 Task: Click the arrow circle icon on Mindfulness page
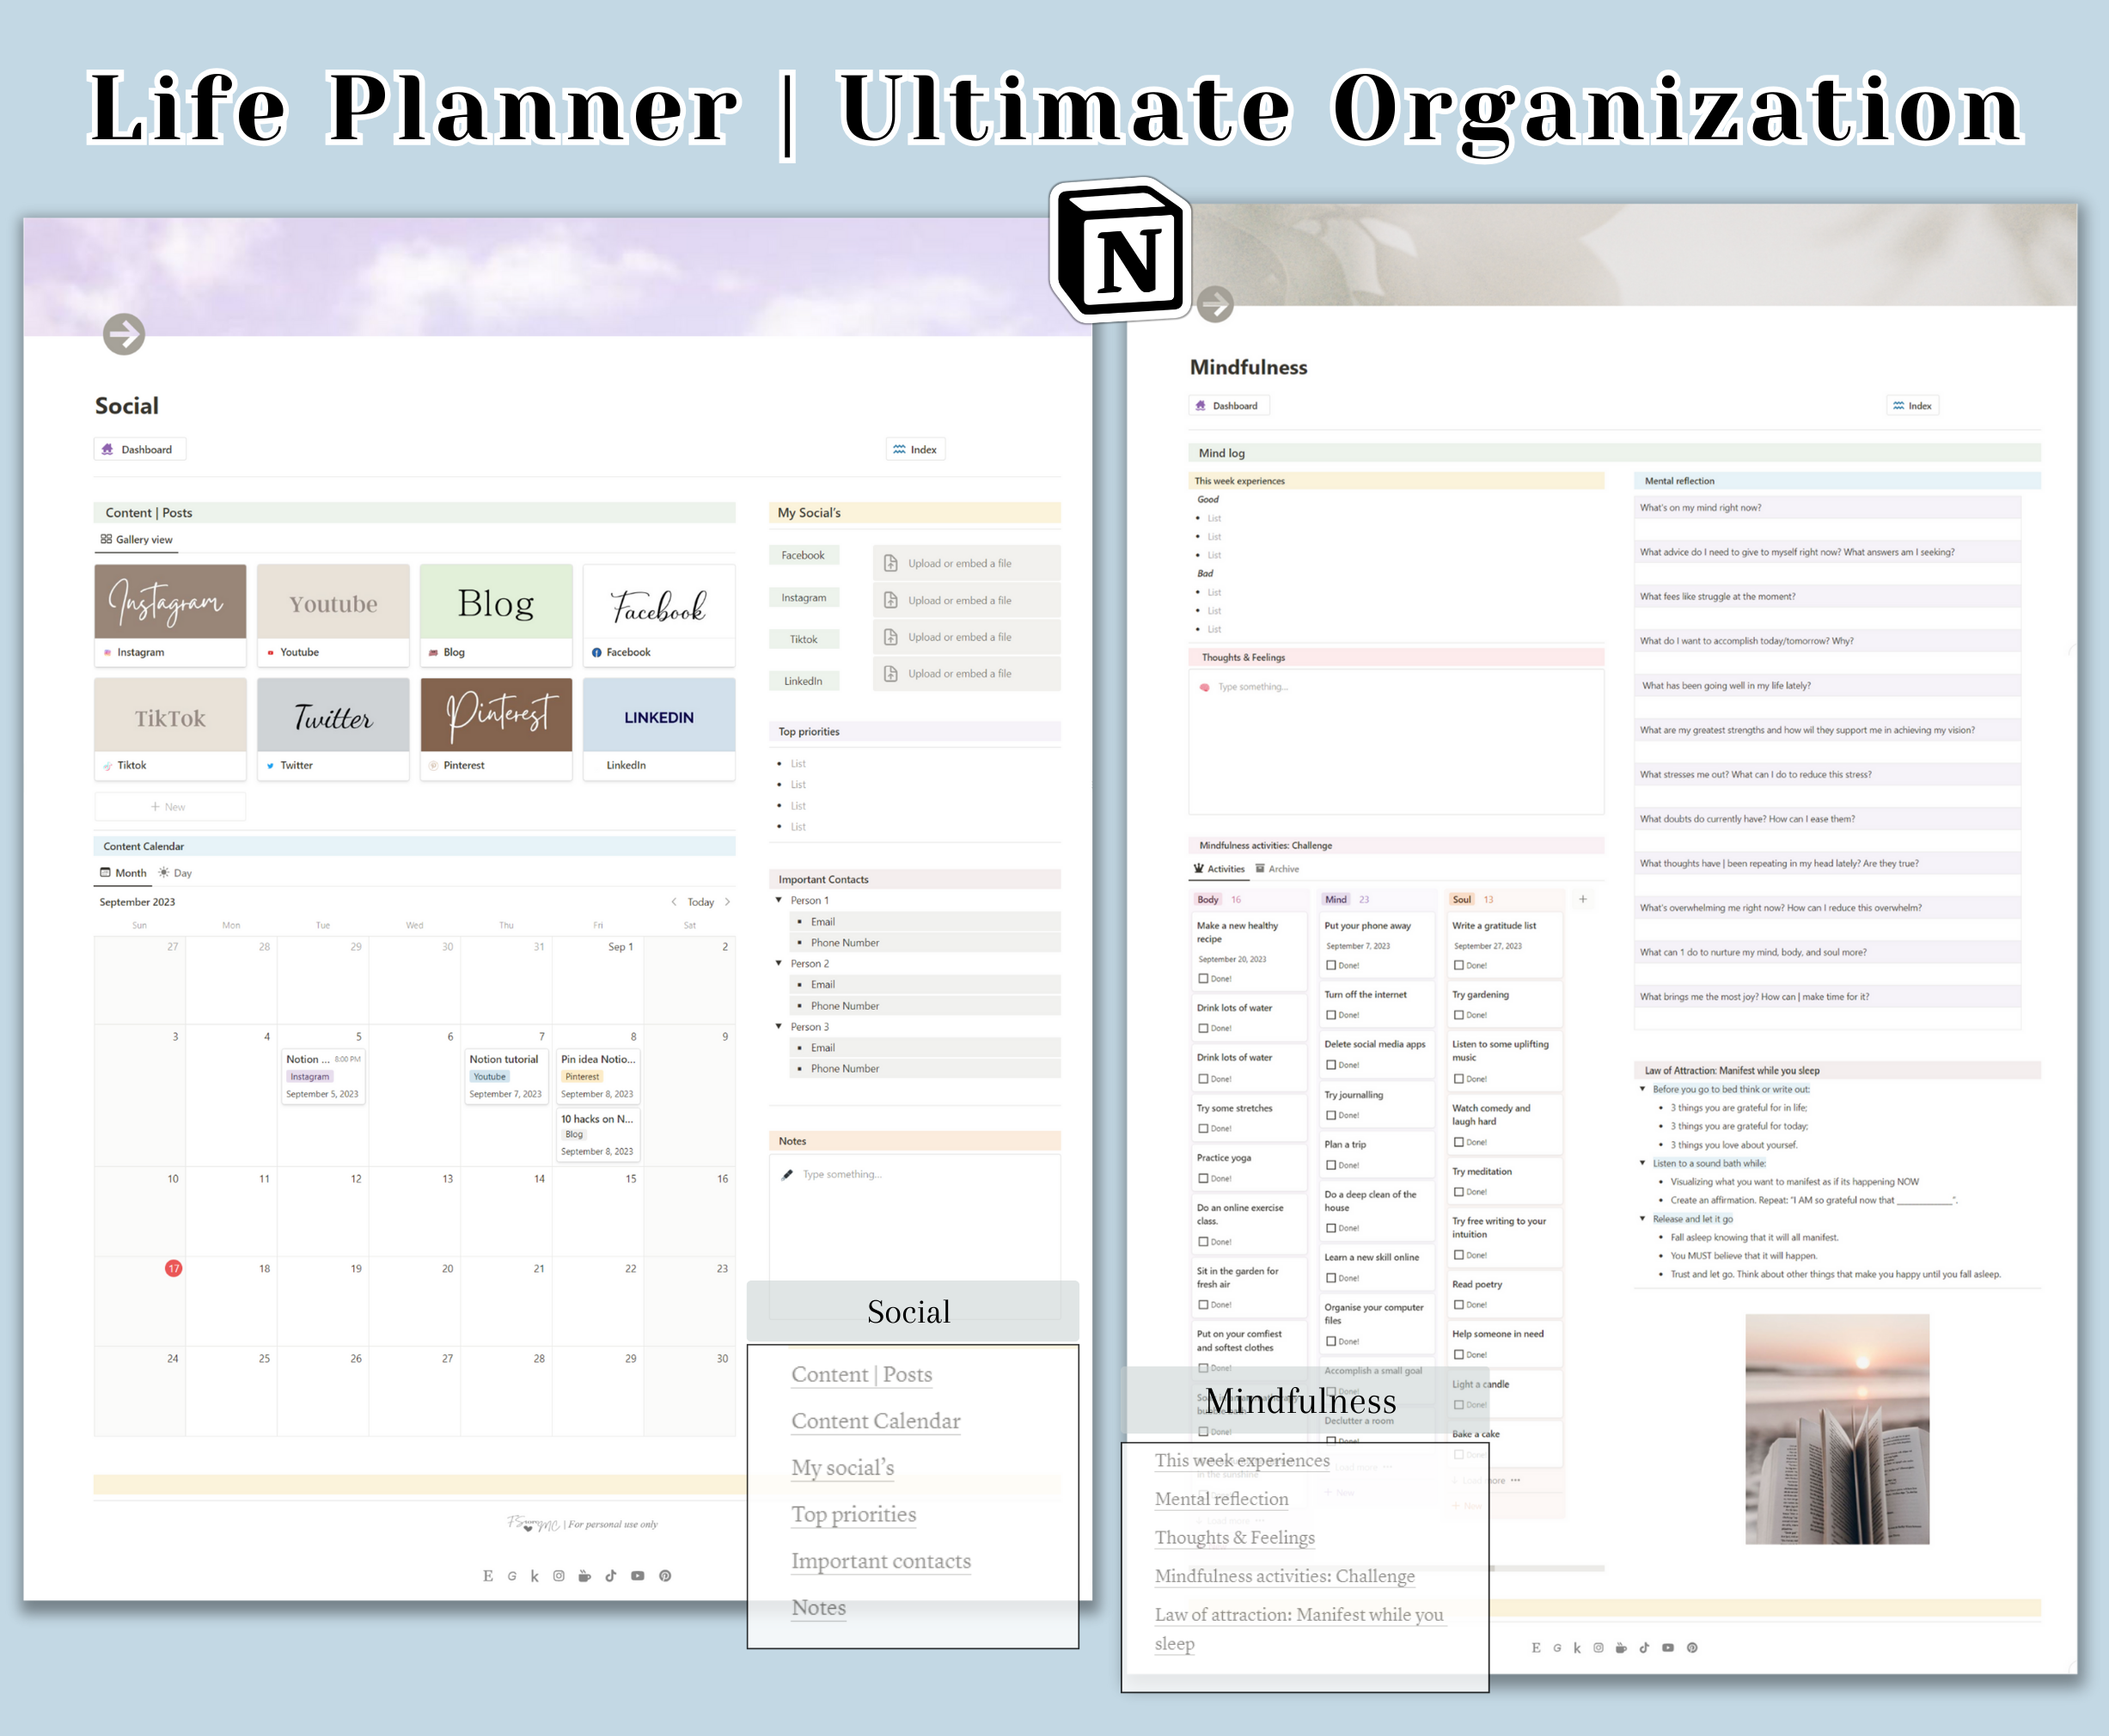(1215, 304)
